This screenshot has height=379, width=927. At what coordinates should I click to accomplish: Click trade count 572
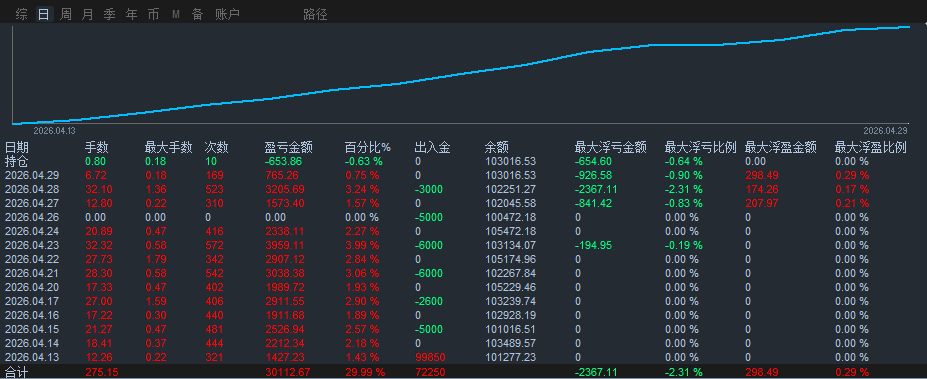click(214, 245)
